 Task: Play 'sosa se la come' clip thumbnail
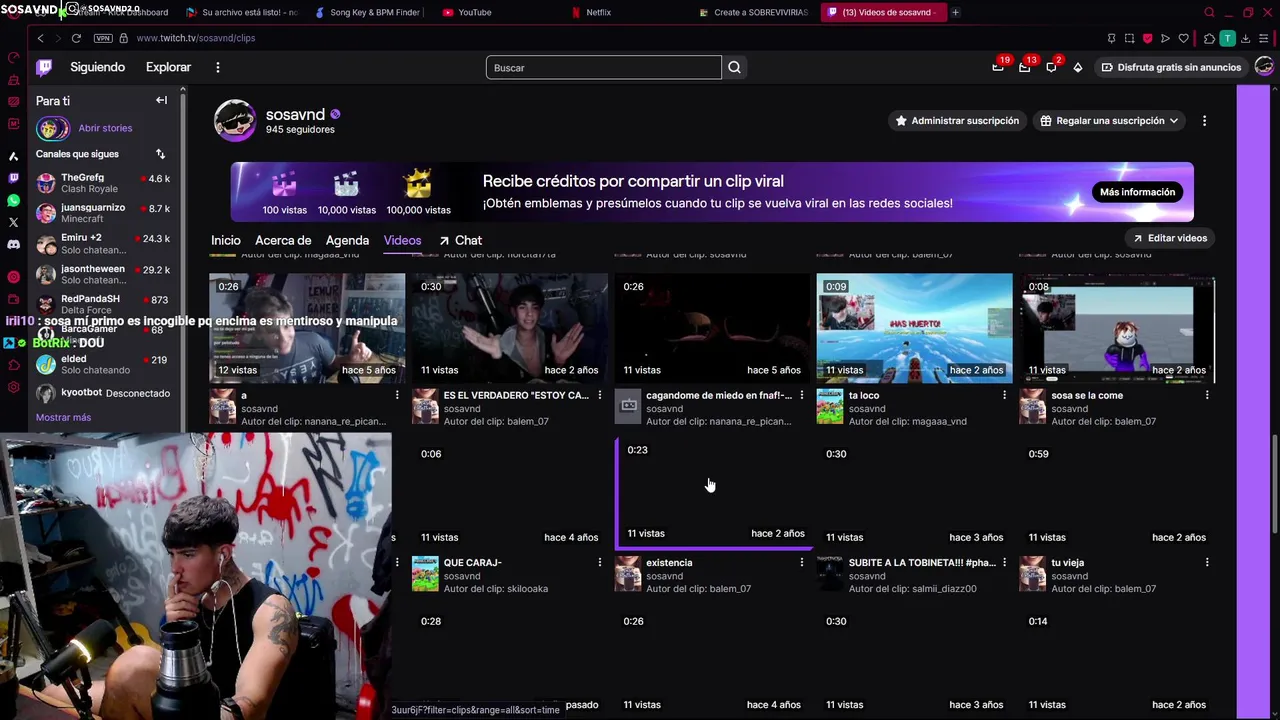coord(1117,328)
